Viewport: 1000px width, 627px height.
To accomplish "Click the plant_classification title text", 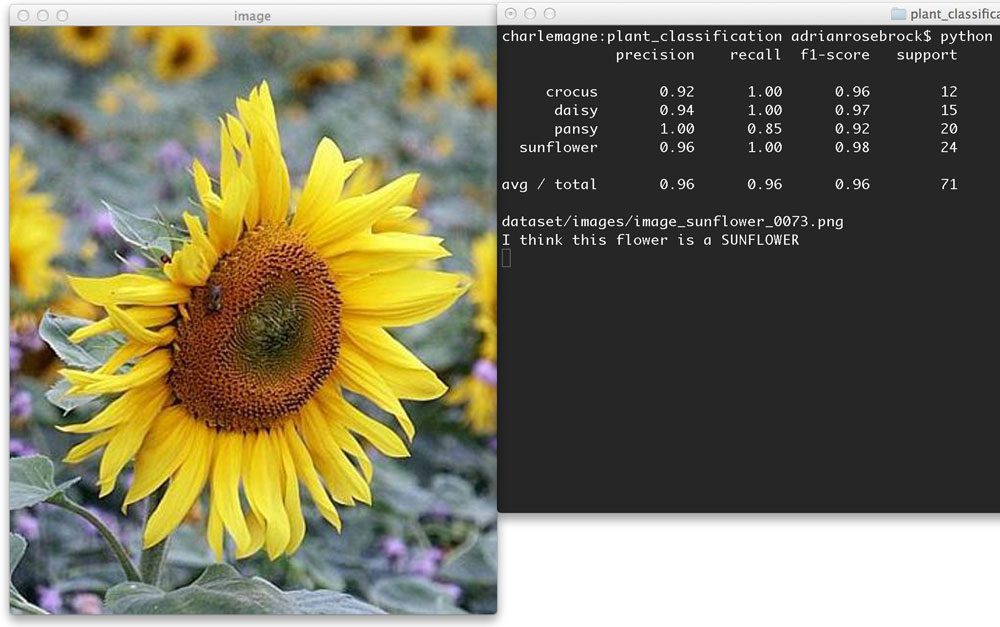I will coord(955,14).
